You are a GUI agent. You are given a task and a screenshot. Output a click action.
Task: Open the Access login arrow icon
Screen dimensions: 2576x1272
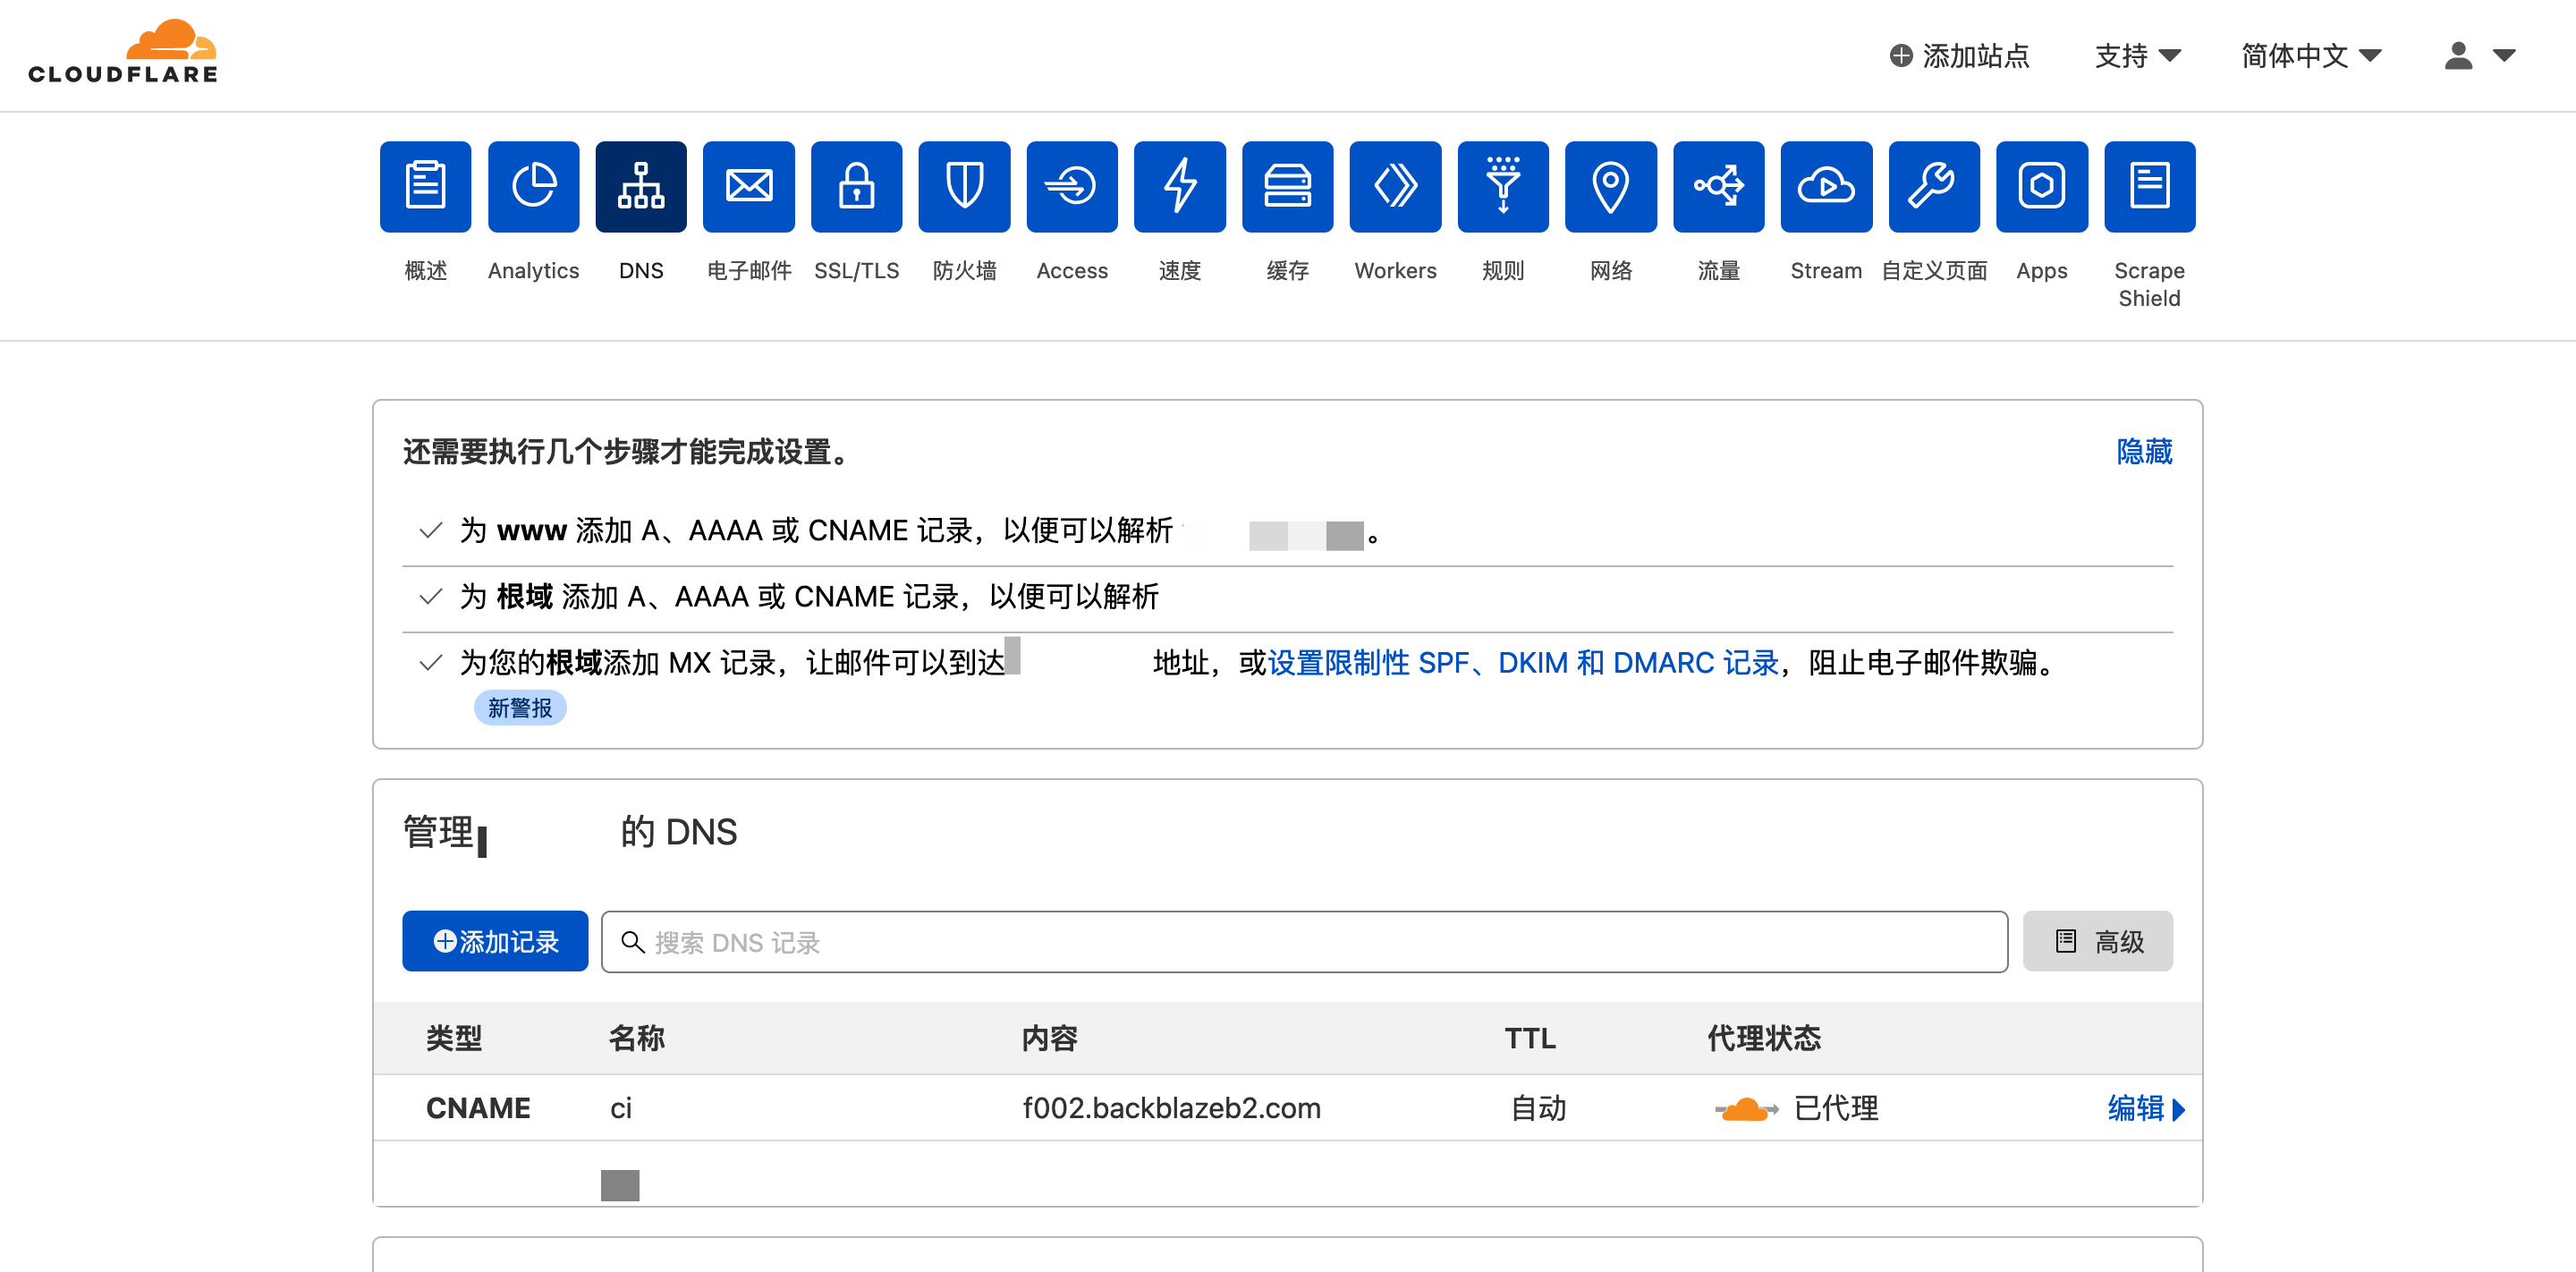tap(1072, 187)
